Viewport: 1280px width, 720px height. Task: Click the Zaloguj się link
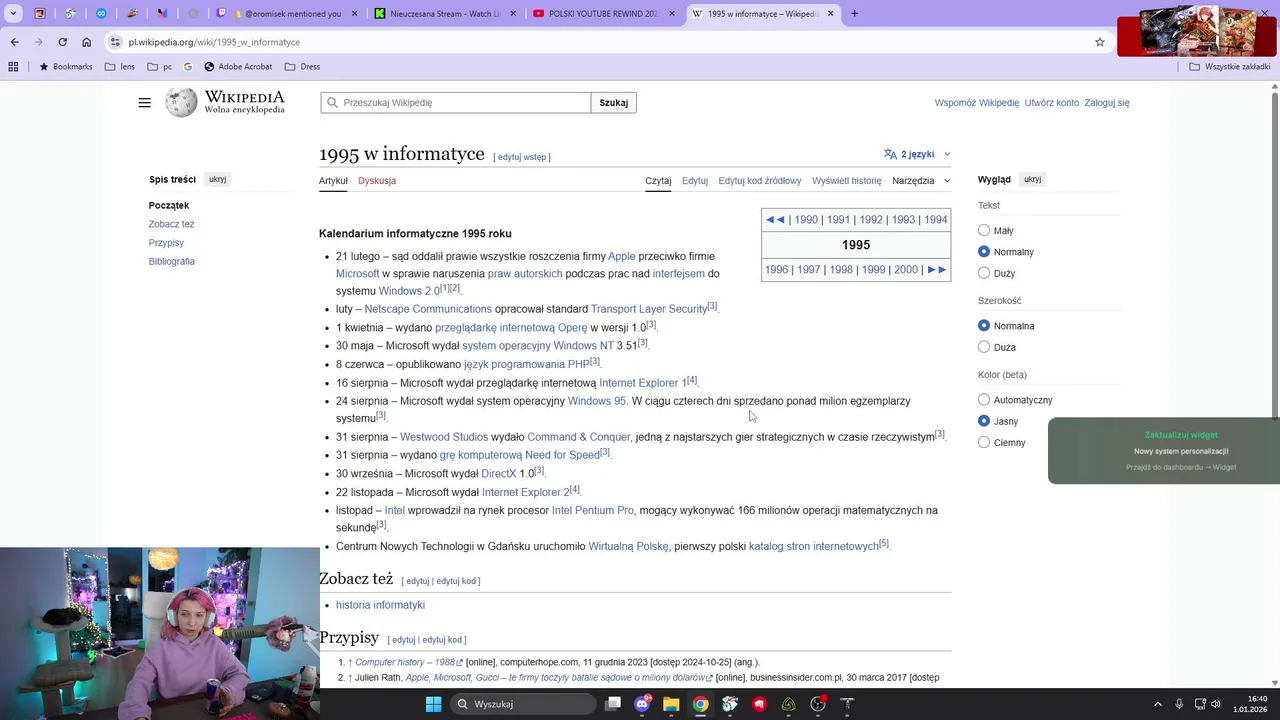[x=1107, y=103]
